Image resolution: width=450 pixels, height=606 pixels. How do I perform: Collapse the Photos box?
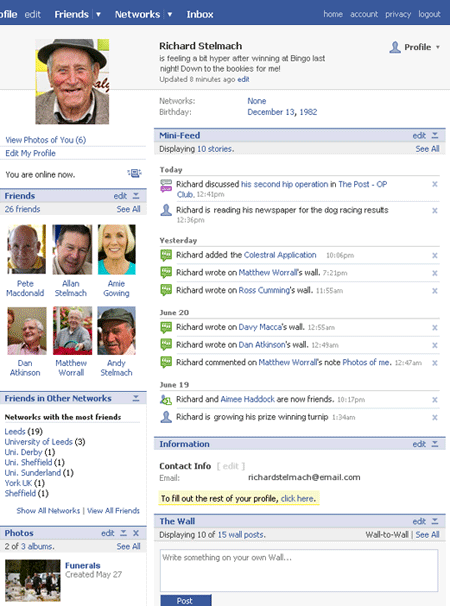(x=123, y=533)
